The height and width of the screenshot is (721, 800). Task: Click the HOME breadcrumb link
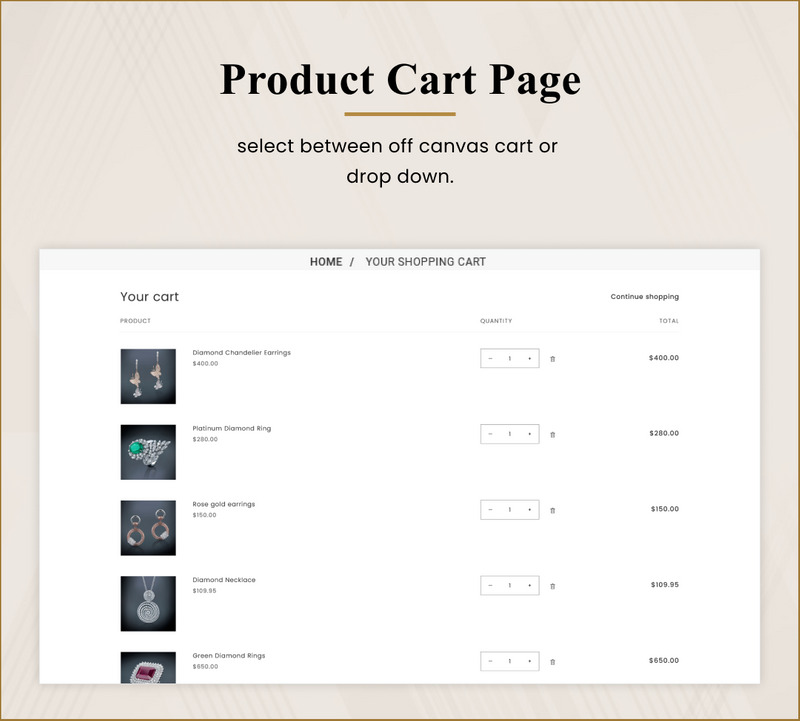327,262
